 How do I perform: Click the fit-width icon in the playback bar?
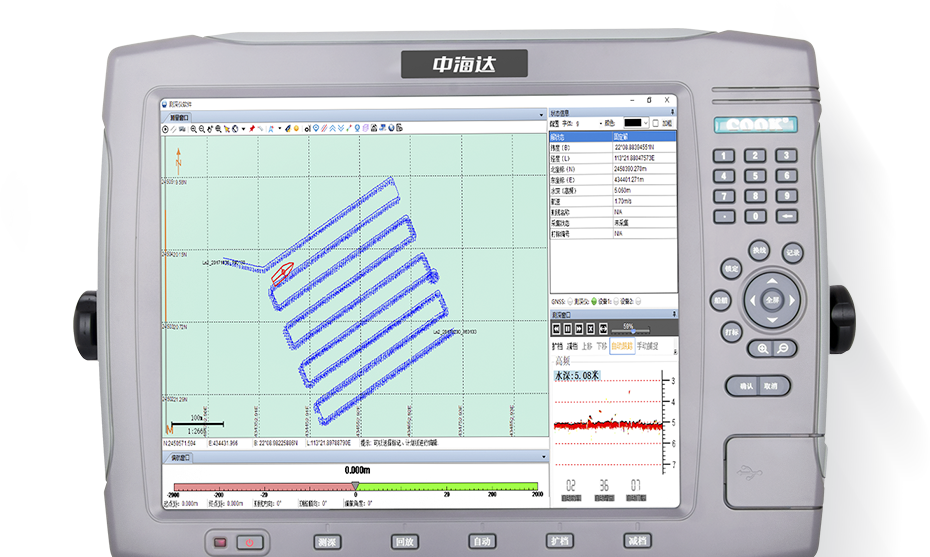pos(603,329)
